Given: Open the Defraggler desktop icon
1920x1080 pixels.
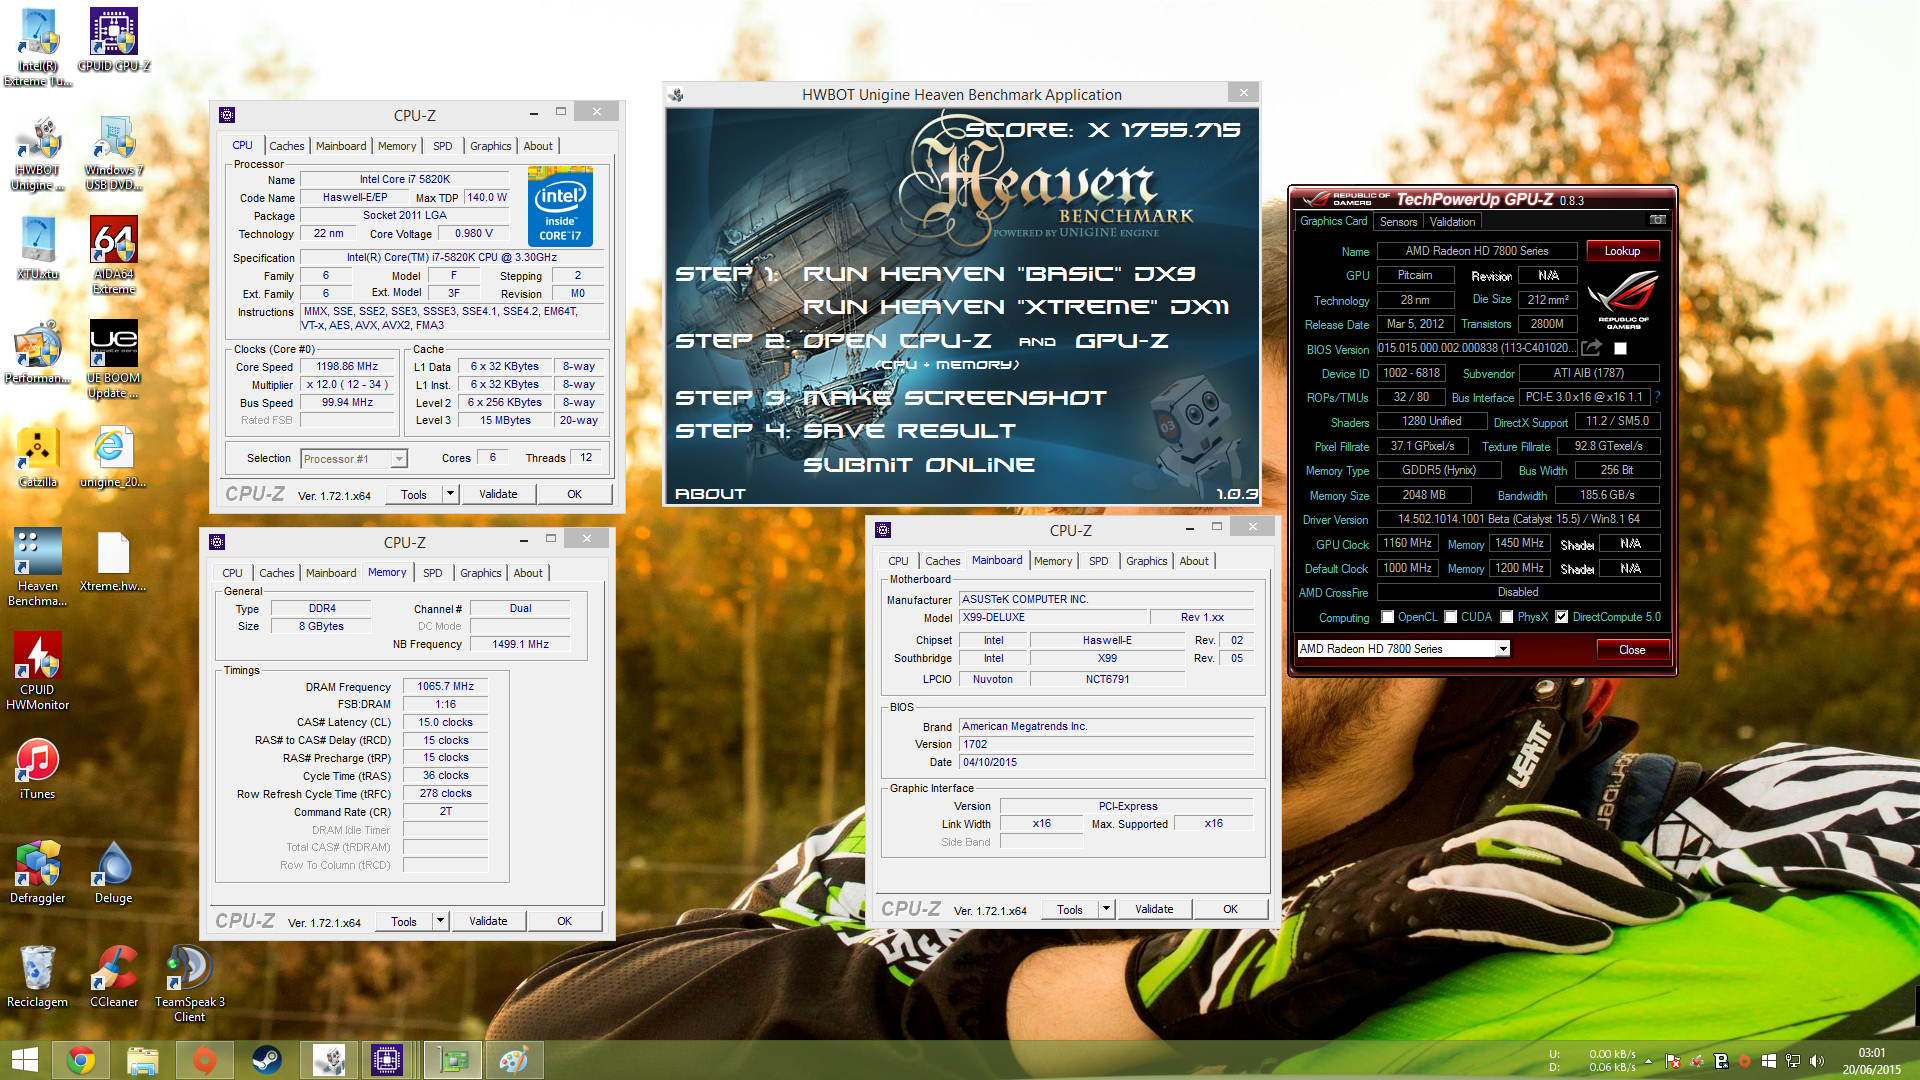Looking at the screenshot, I should pyautogui.click(x=38, y=872).
